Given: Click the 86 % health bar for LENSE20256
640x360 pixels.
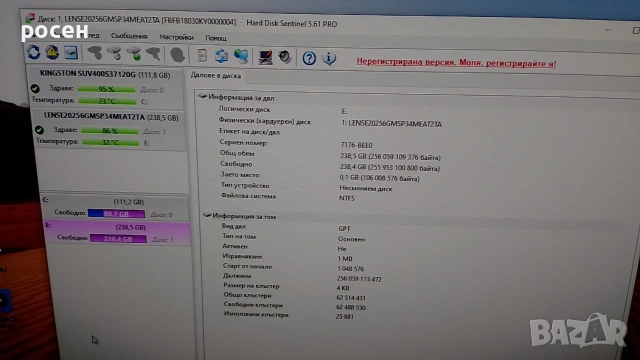Looking at the screenshot, I should (x=110, y=131).
